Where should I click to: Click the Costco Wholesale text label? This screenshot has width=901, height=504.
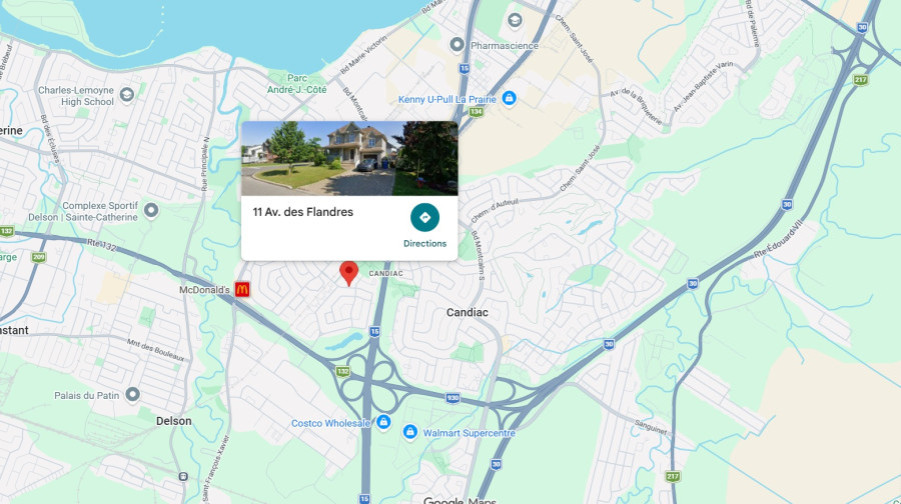[330, 423]
